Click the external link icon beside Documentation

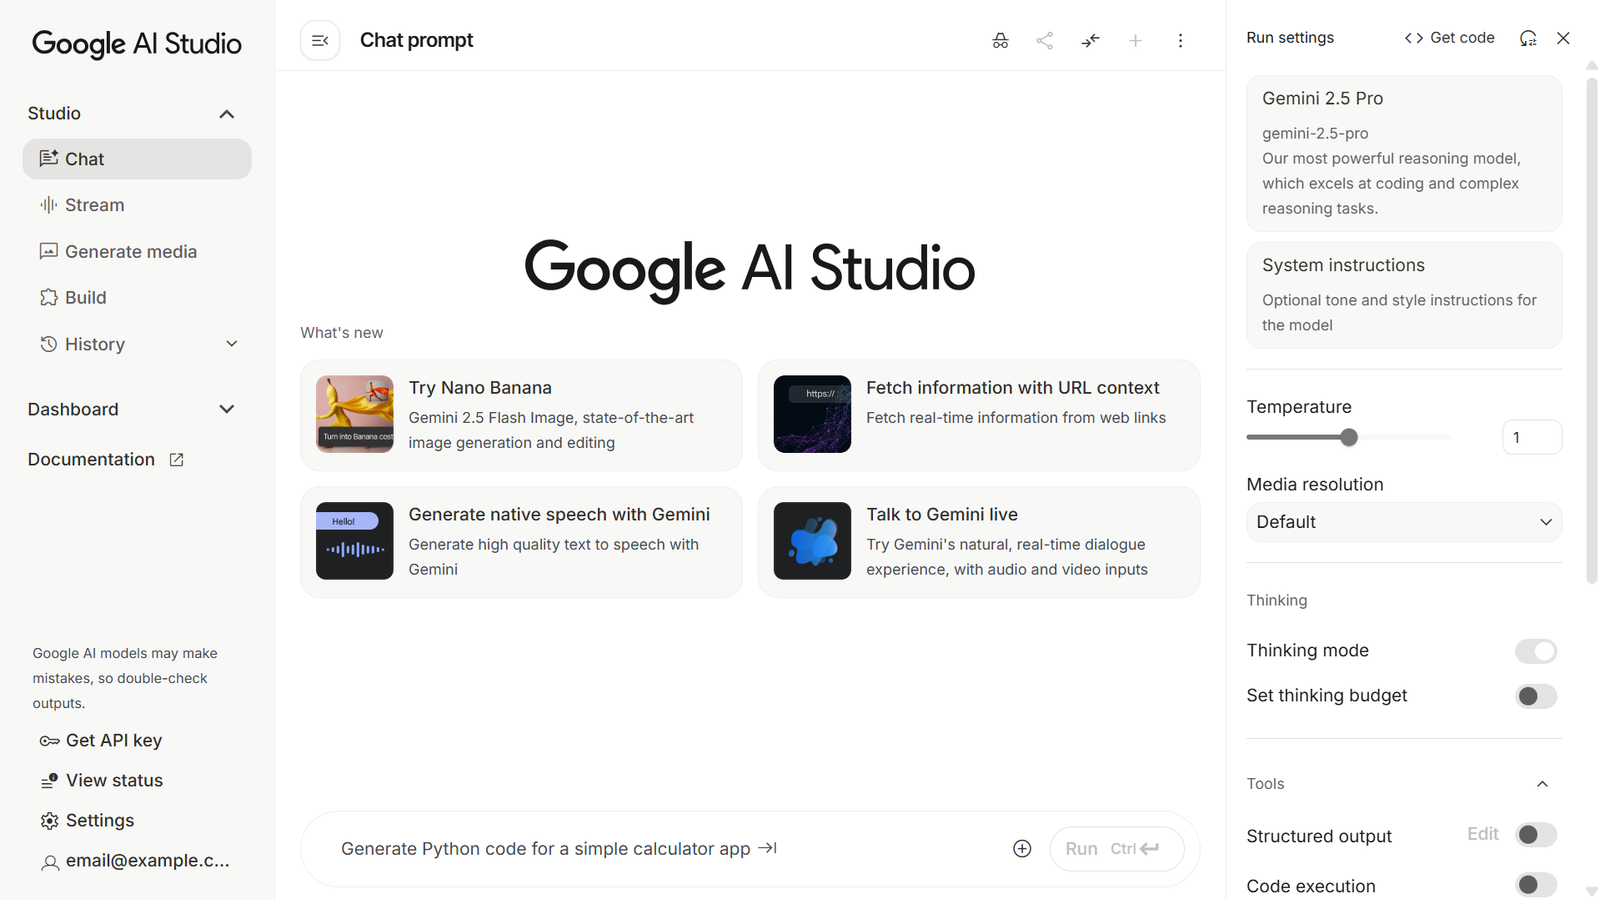(176, 460)
